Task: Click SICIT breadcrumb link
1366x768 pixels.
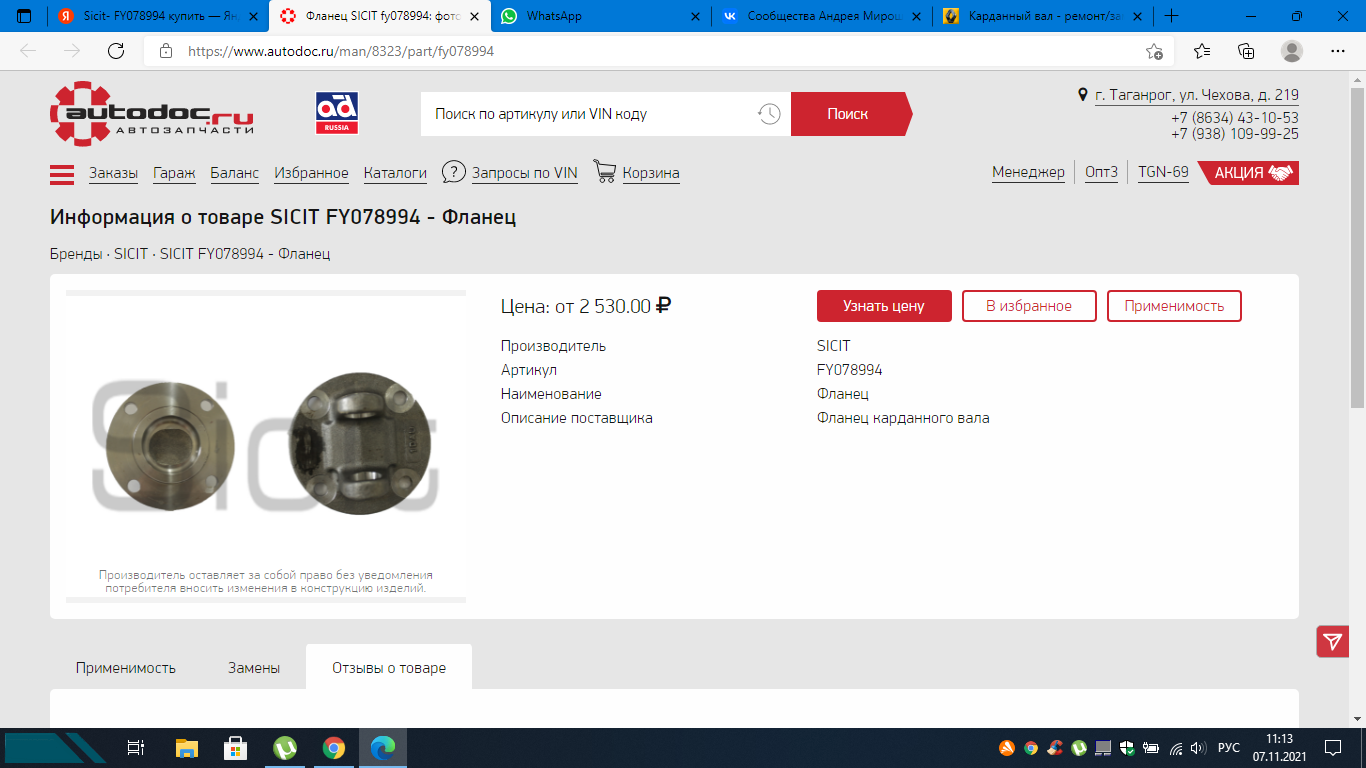Action: [131, 254]
